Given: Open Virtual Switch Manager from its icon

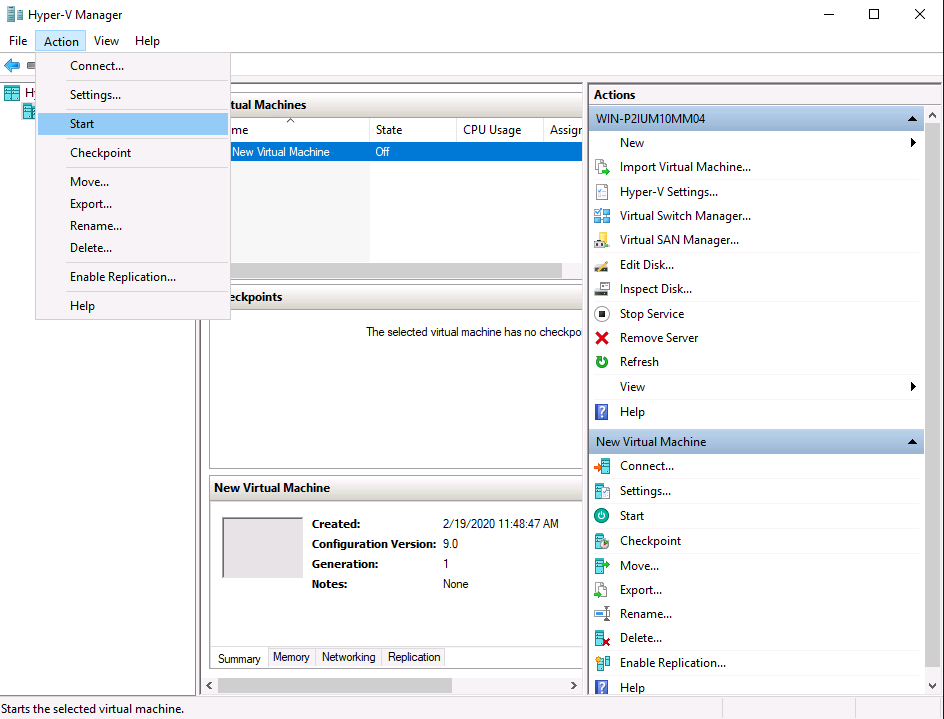Looking at the screenshot, I should pyautogui.click(x=602, y=216).
